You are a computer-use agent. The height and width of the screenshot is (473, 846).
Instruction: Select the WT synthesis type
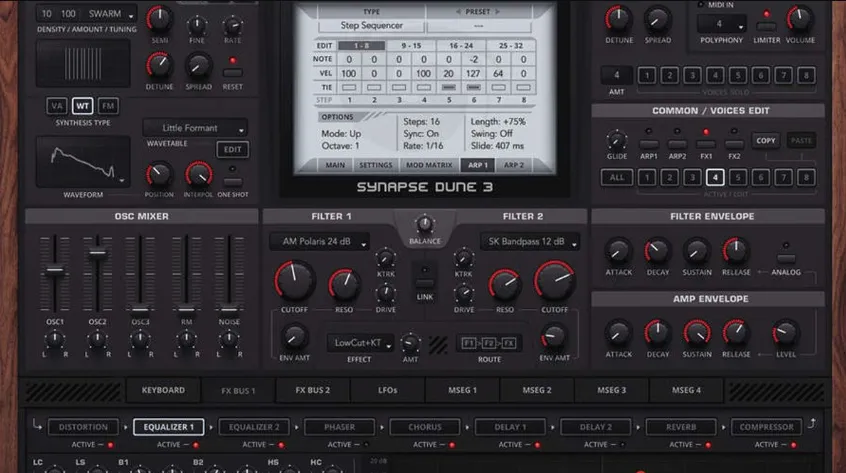click(83, 106)
